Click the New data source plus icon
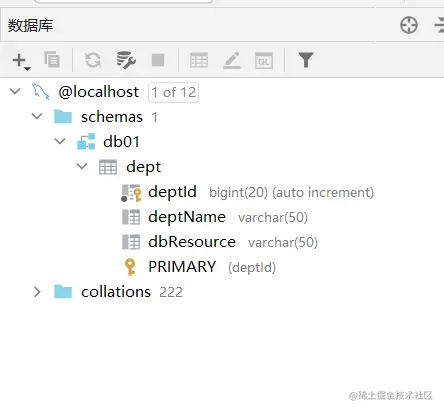 (21, 61)
